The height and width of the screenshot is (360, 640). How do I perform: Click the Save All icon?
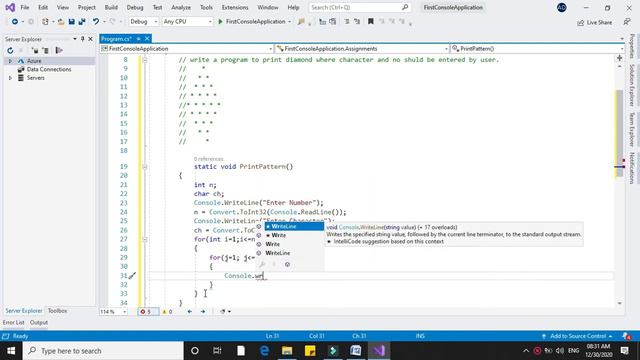[82, 22]
